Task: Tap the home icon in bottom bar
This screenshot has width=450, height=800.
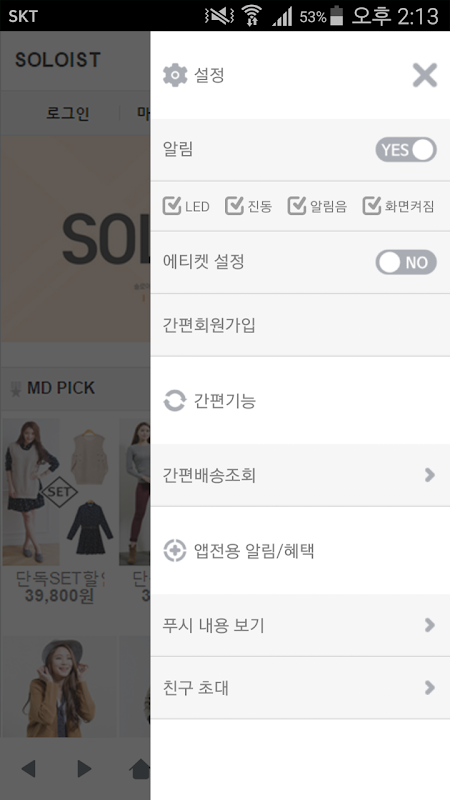Action: [141, 768]
